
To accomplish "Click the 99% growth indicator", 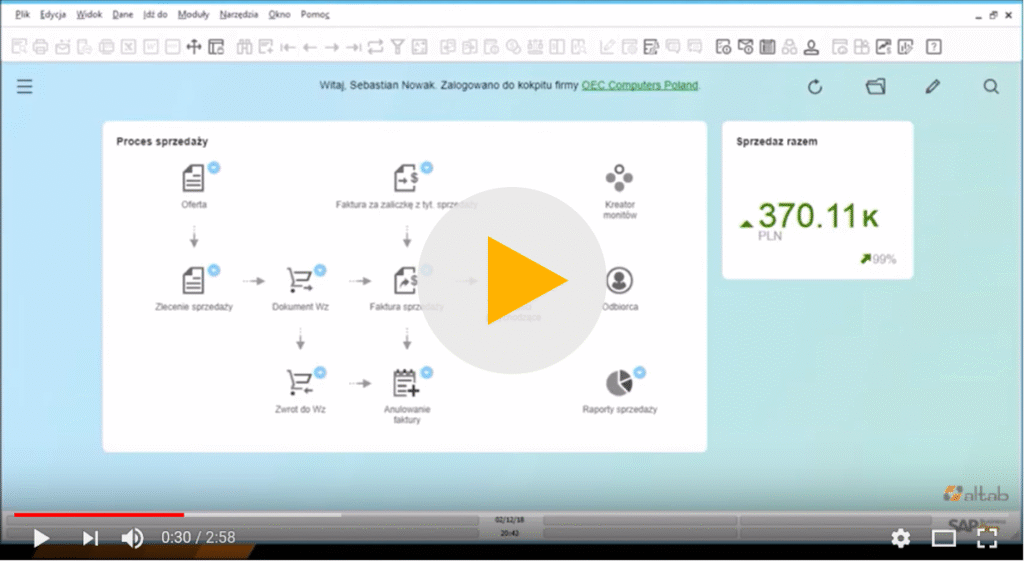I will 878,259.
